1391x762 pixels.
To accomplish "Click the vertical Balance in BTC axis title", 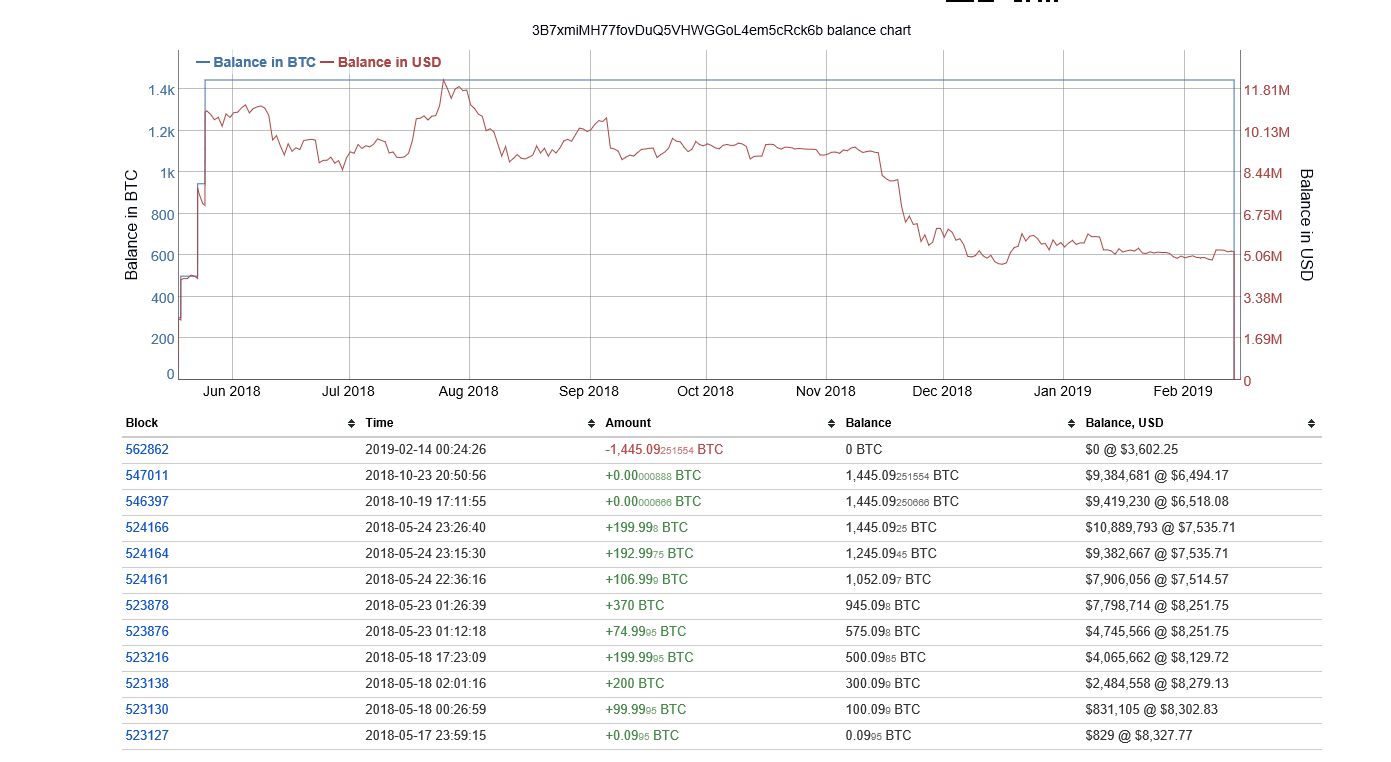I will click(131, 227).
